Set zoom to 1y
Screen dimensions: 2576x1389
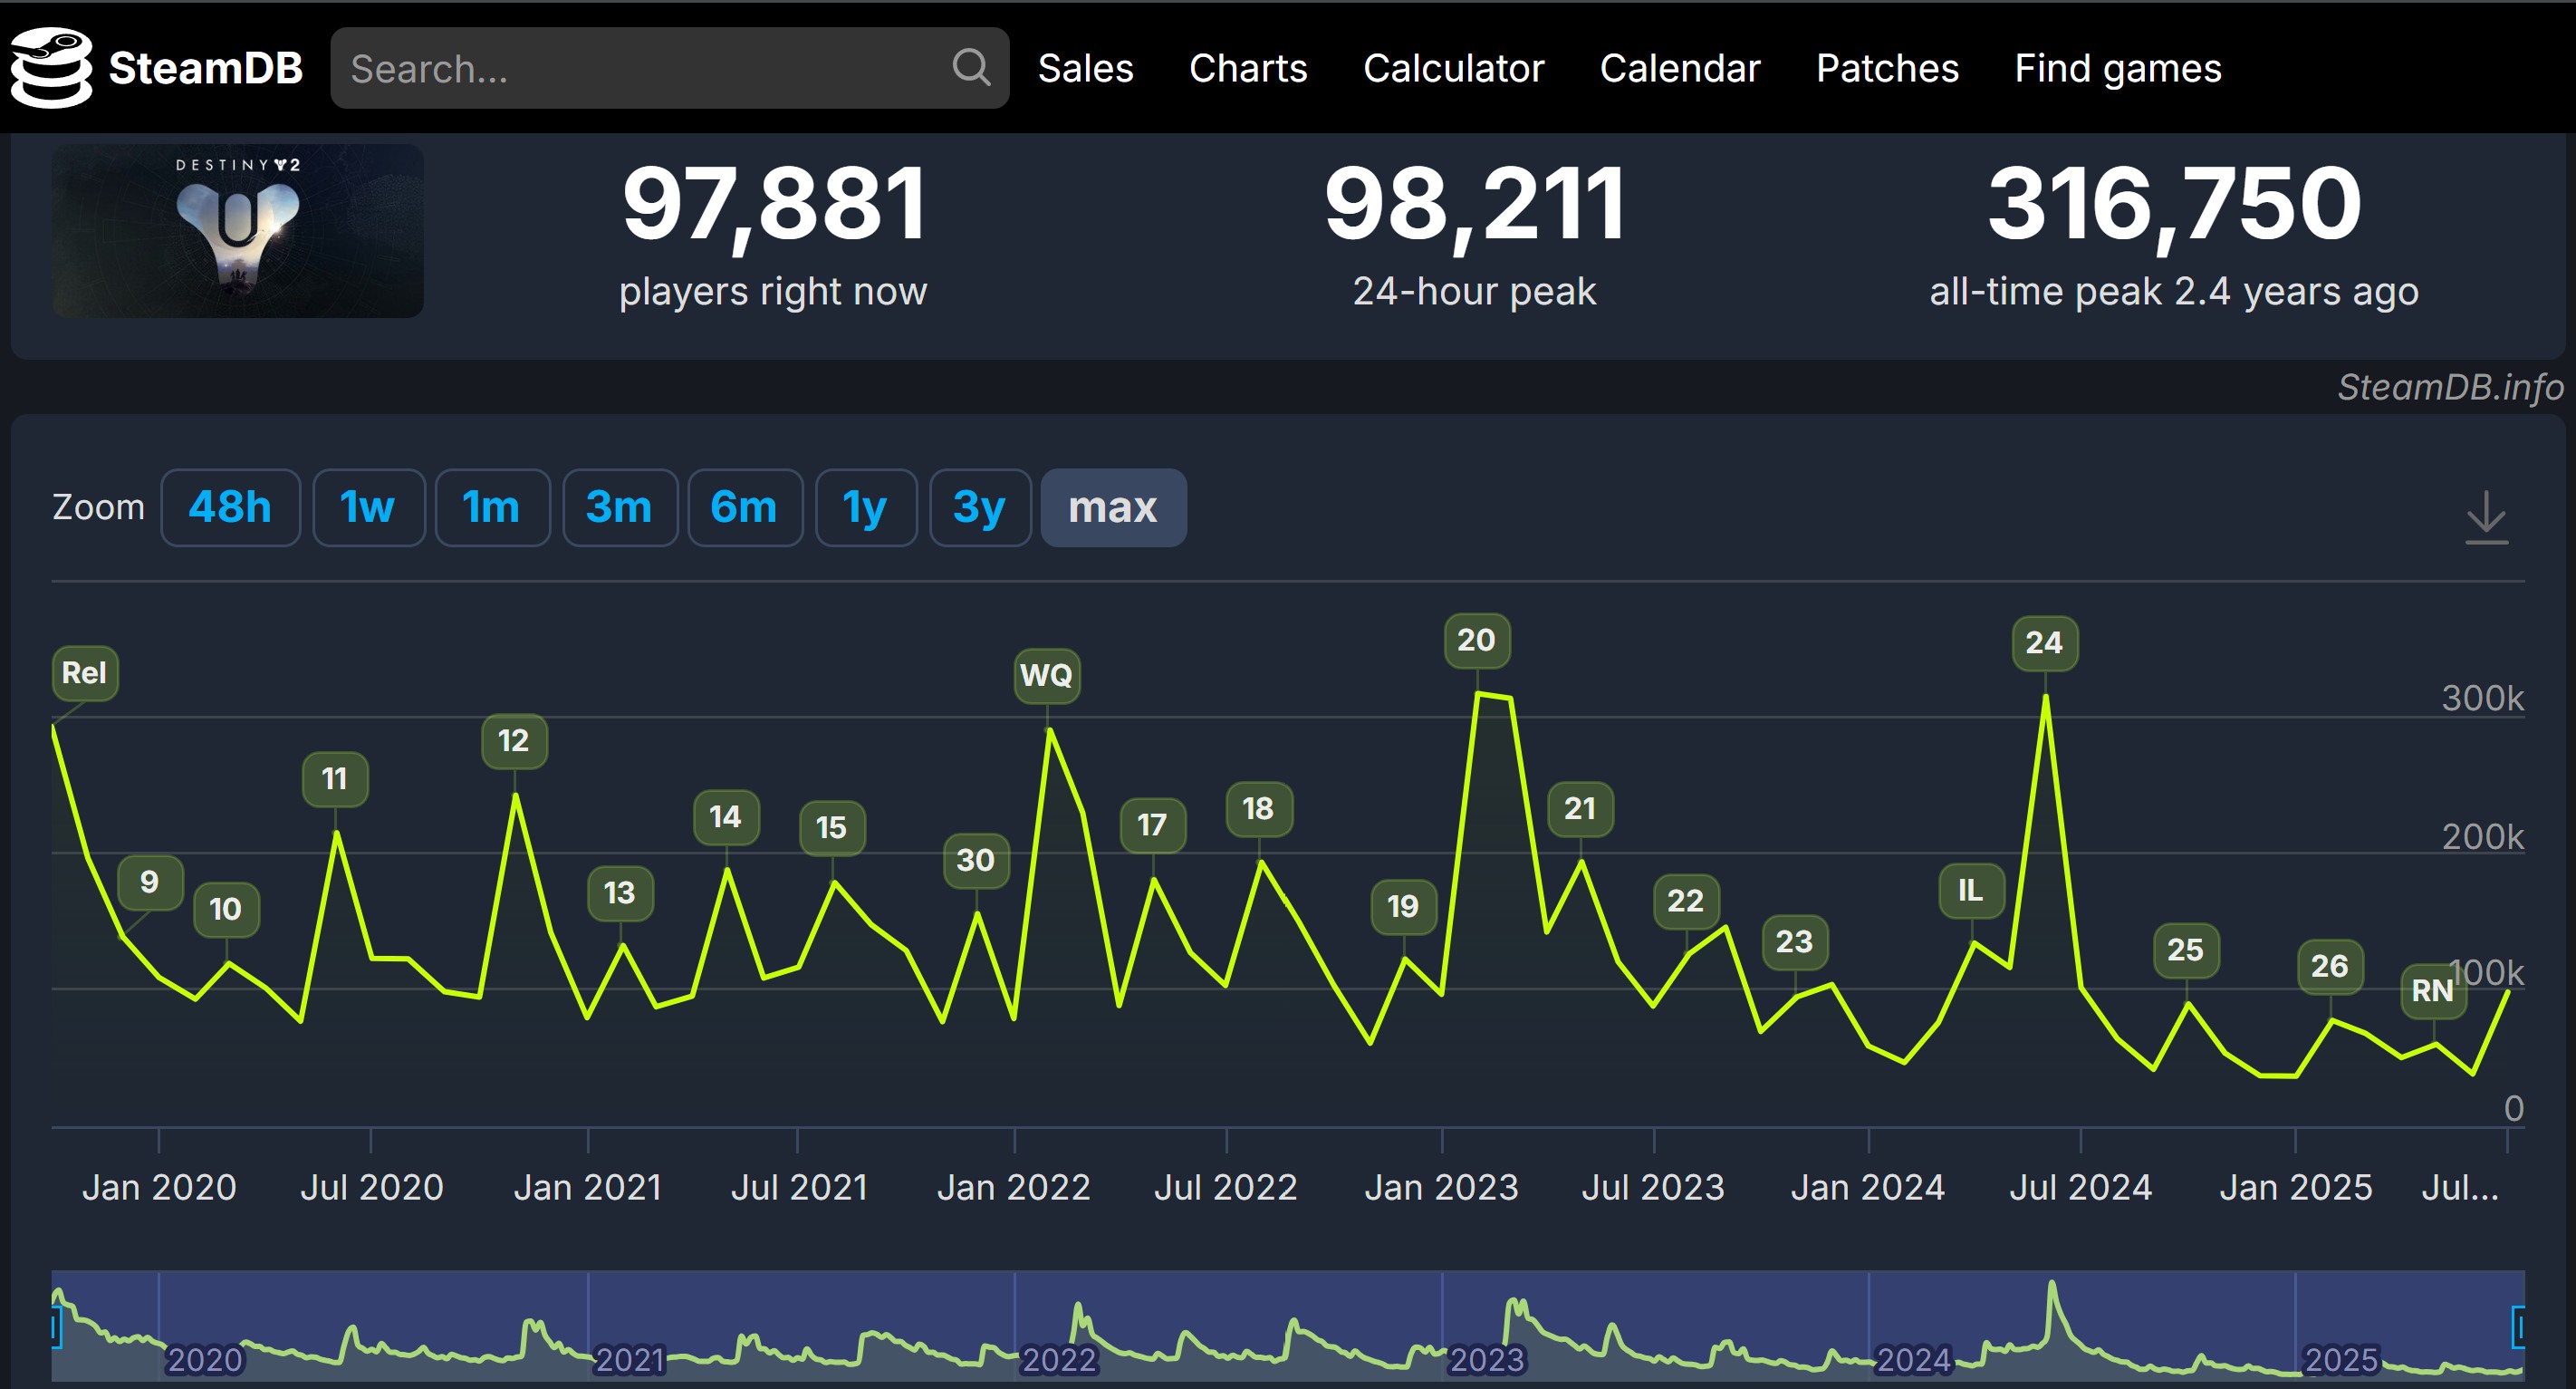(x=865, y=507)
